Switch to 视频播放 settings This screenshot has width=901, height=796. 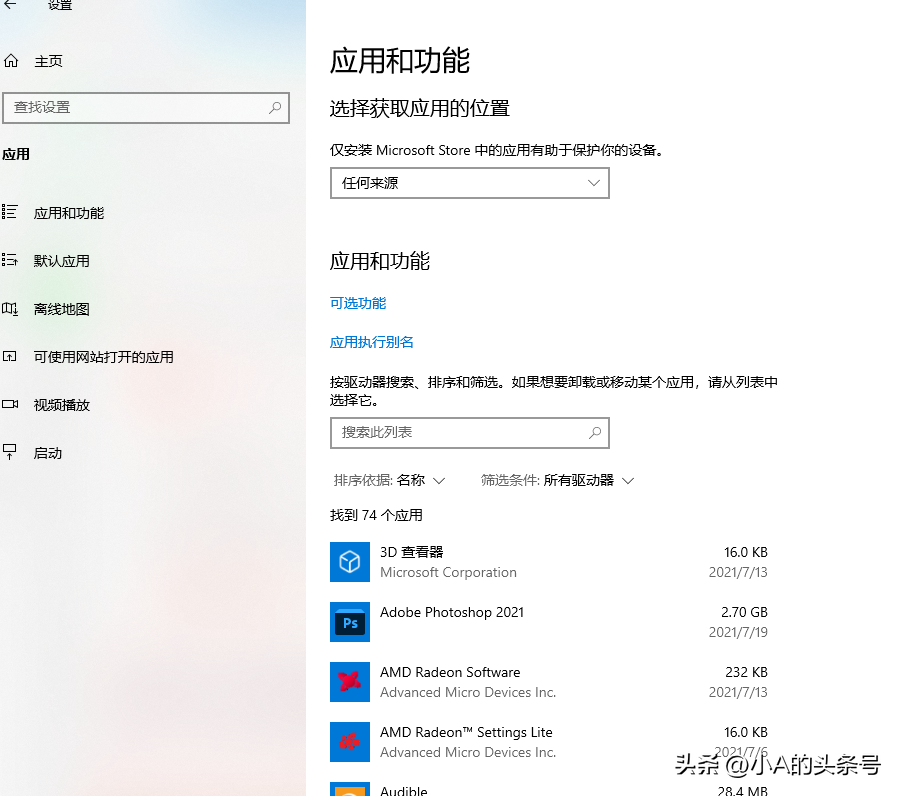coord(61,405)
